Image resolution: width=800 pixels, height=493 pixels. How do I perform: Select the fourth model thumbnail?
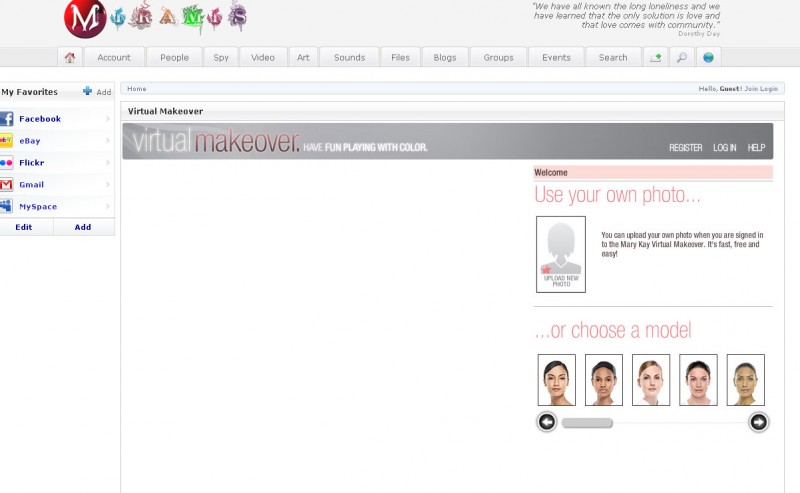pyautogui.click(x=698, y=380)
